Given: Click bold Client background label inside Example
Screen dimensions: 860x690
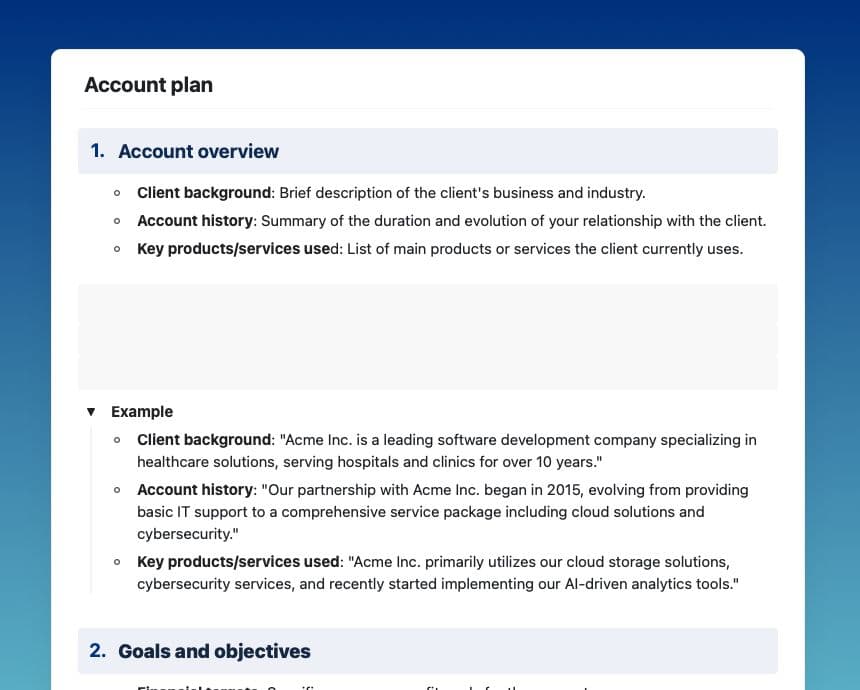Looking at the screenshot, I should point(204,440).
